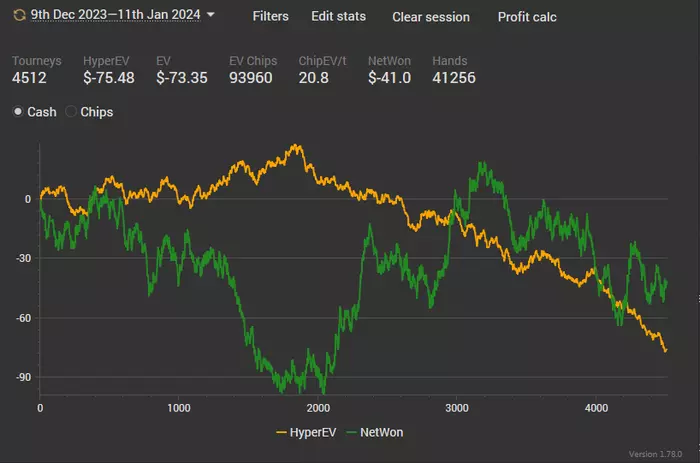The height and width of the screenshot is (463, 700).
Task: Open Edit stats
Action: [x=338, y=17]
